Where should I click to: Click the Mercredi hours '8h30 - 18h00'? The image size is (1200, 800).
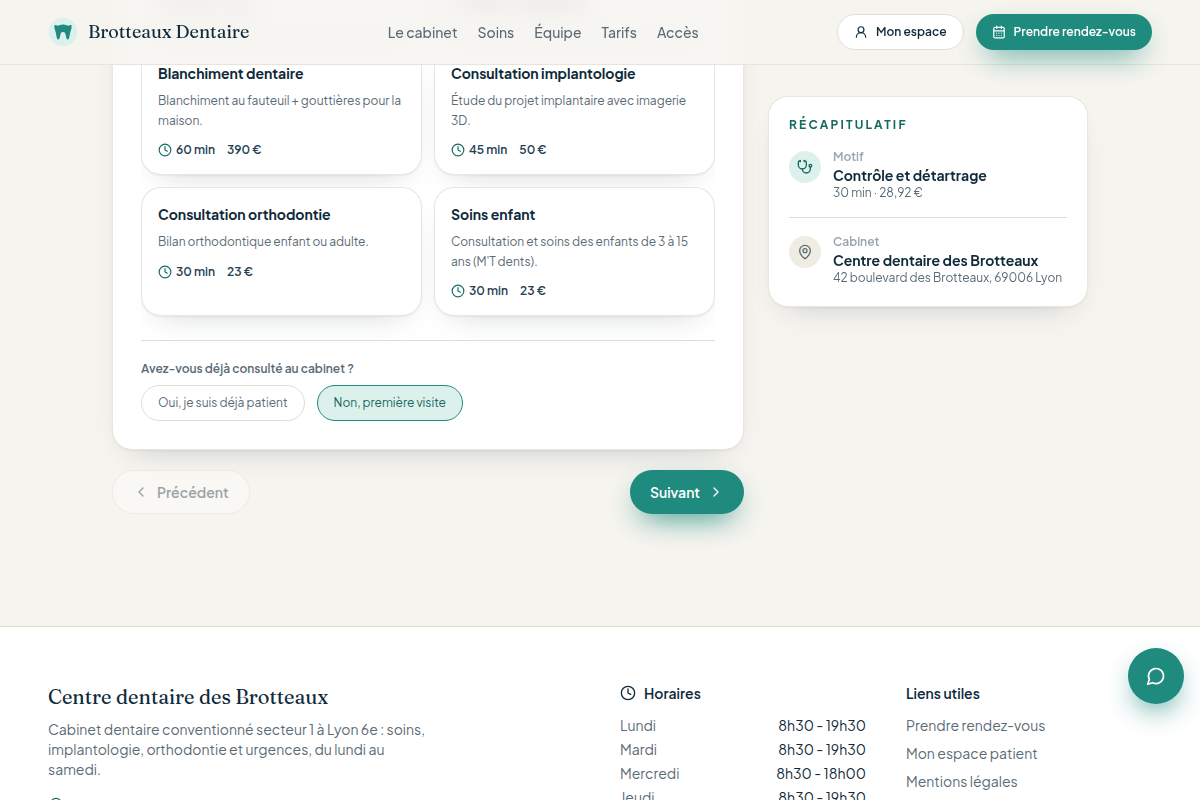pos(821,774)
